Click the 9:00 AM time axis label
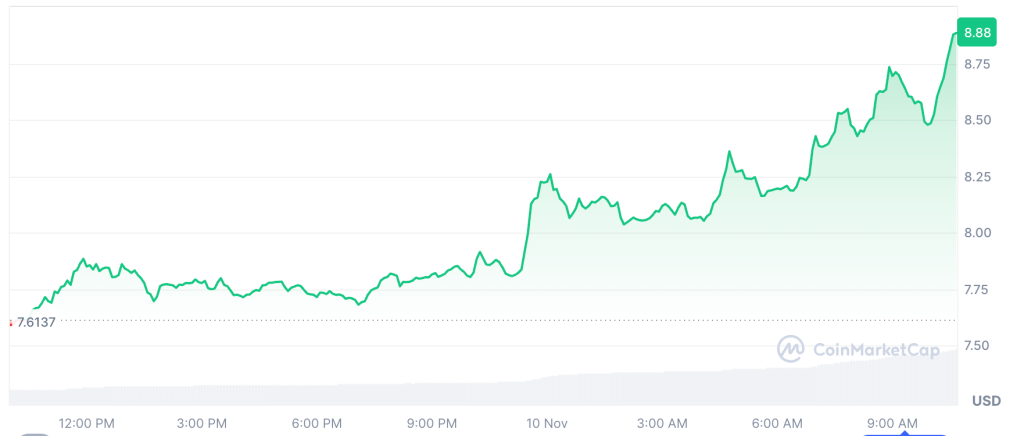1024x436 pixels. pos(892,423)
